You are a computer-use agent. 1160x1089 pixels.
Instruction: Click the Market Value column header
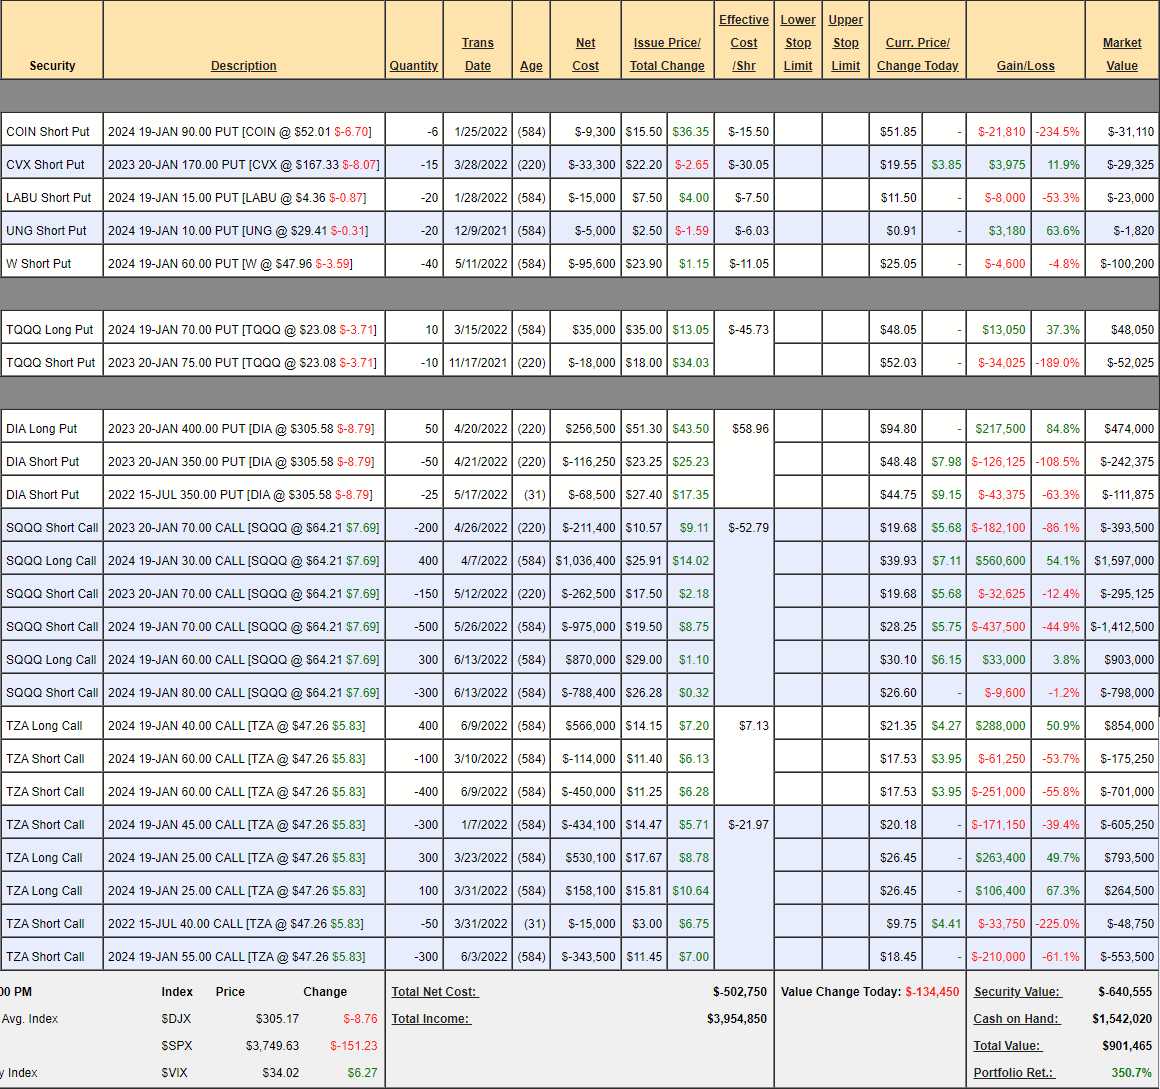point(1121,55)
